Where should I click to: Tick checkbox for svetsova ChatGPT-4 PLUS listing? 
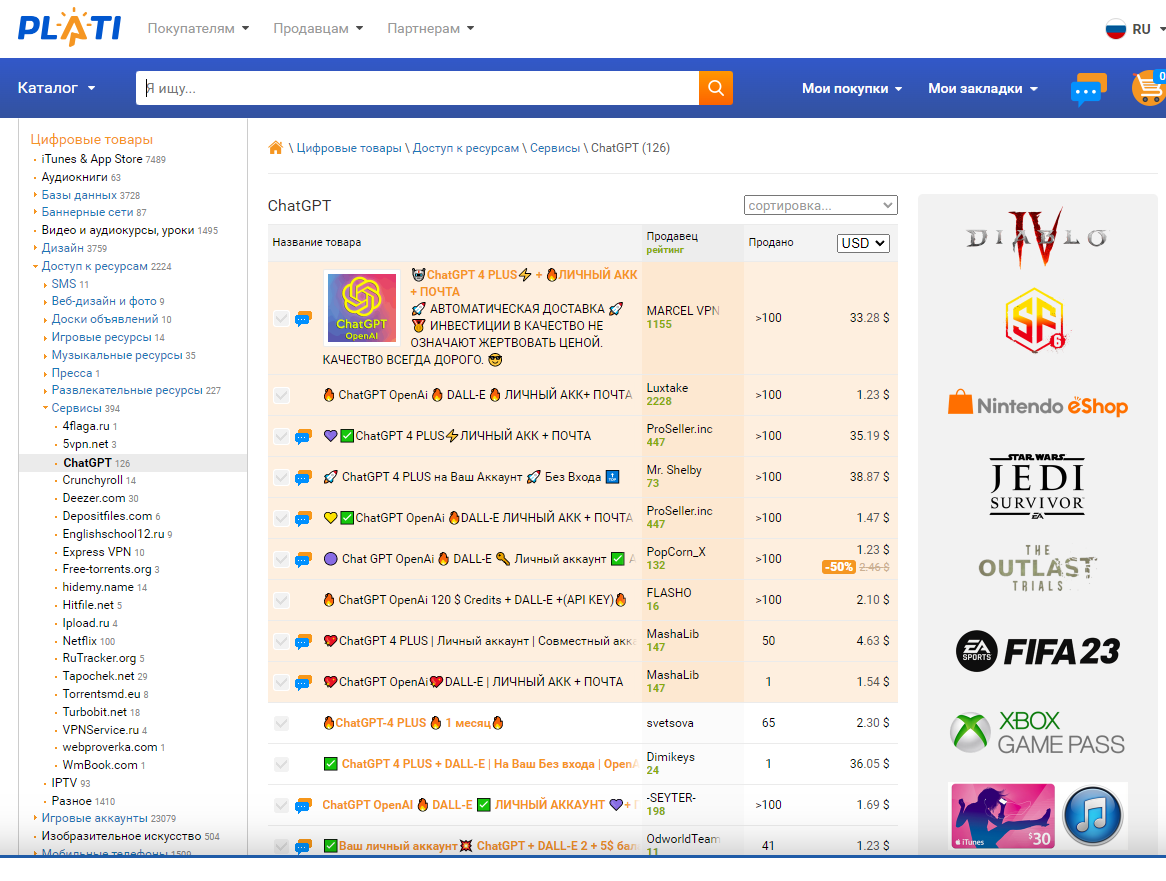pyautogui.click(x=281, y=723)
